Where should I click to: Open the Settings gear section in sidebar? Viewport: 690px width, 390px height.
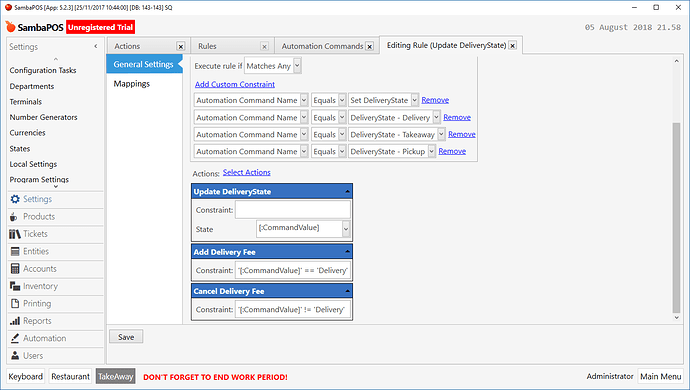click(55, 199)
